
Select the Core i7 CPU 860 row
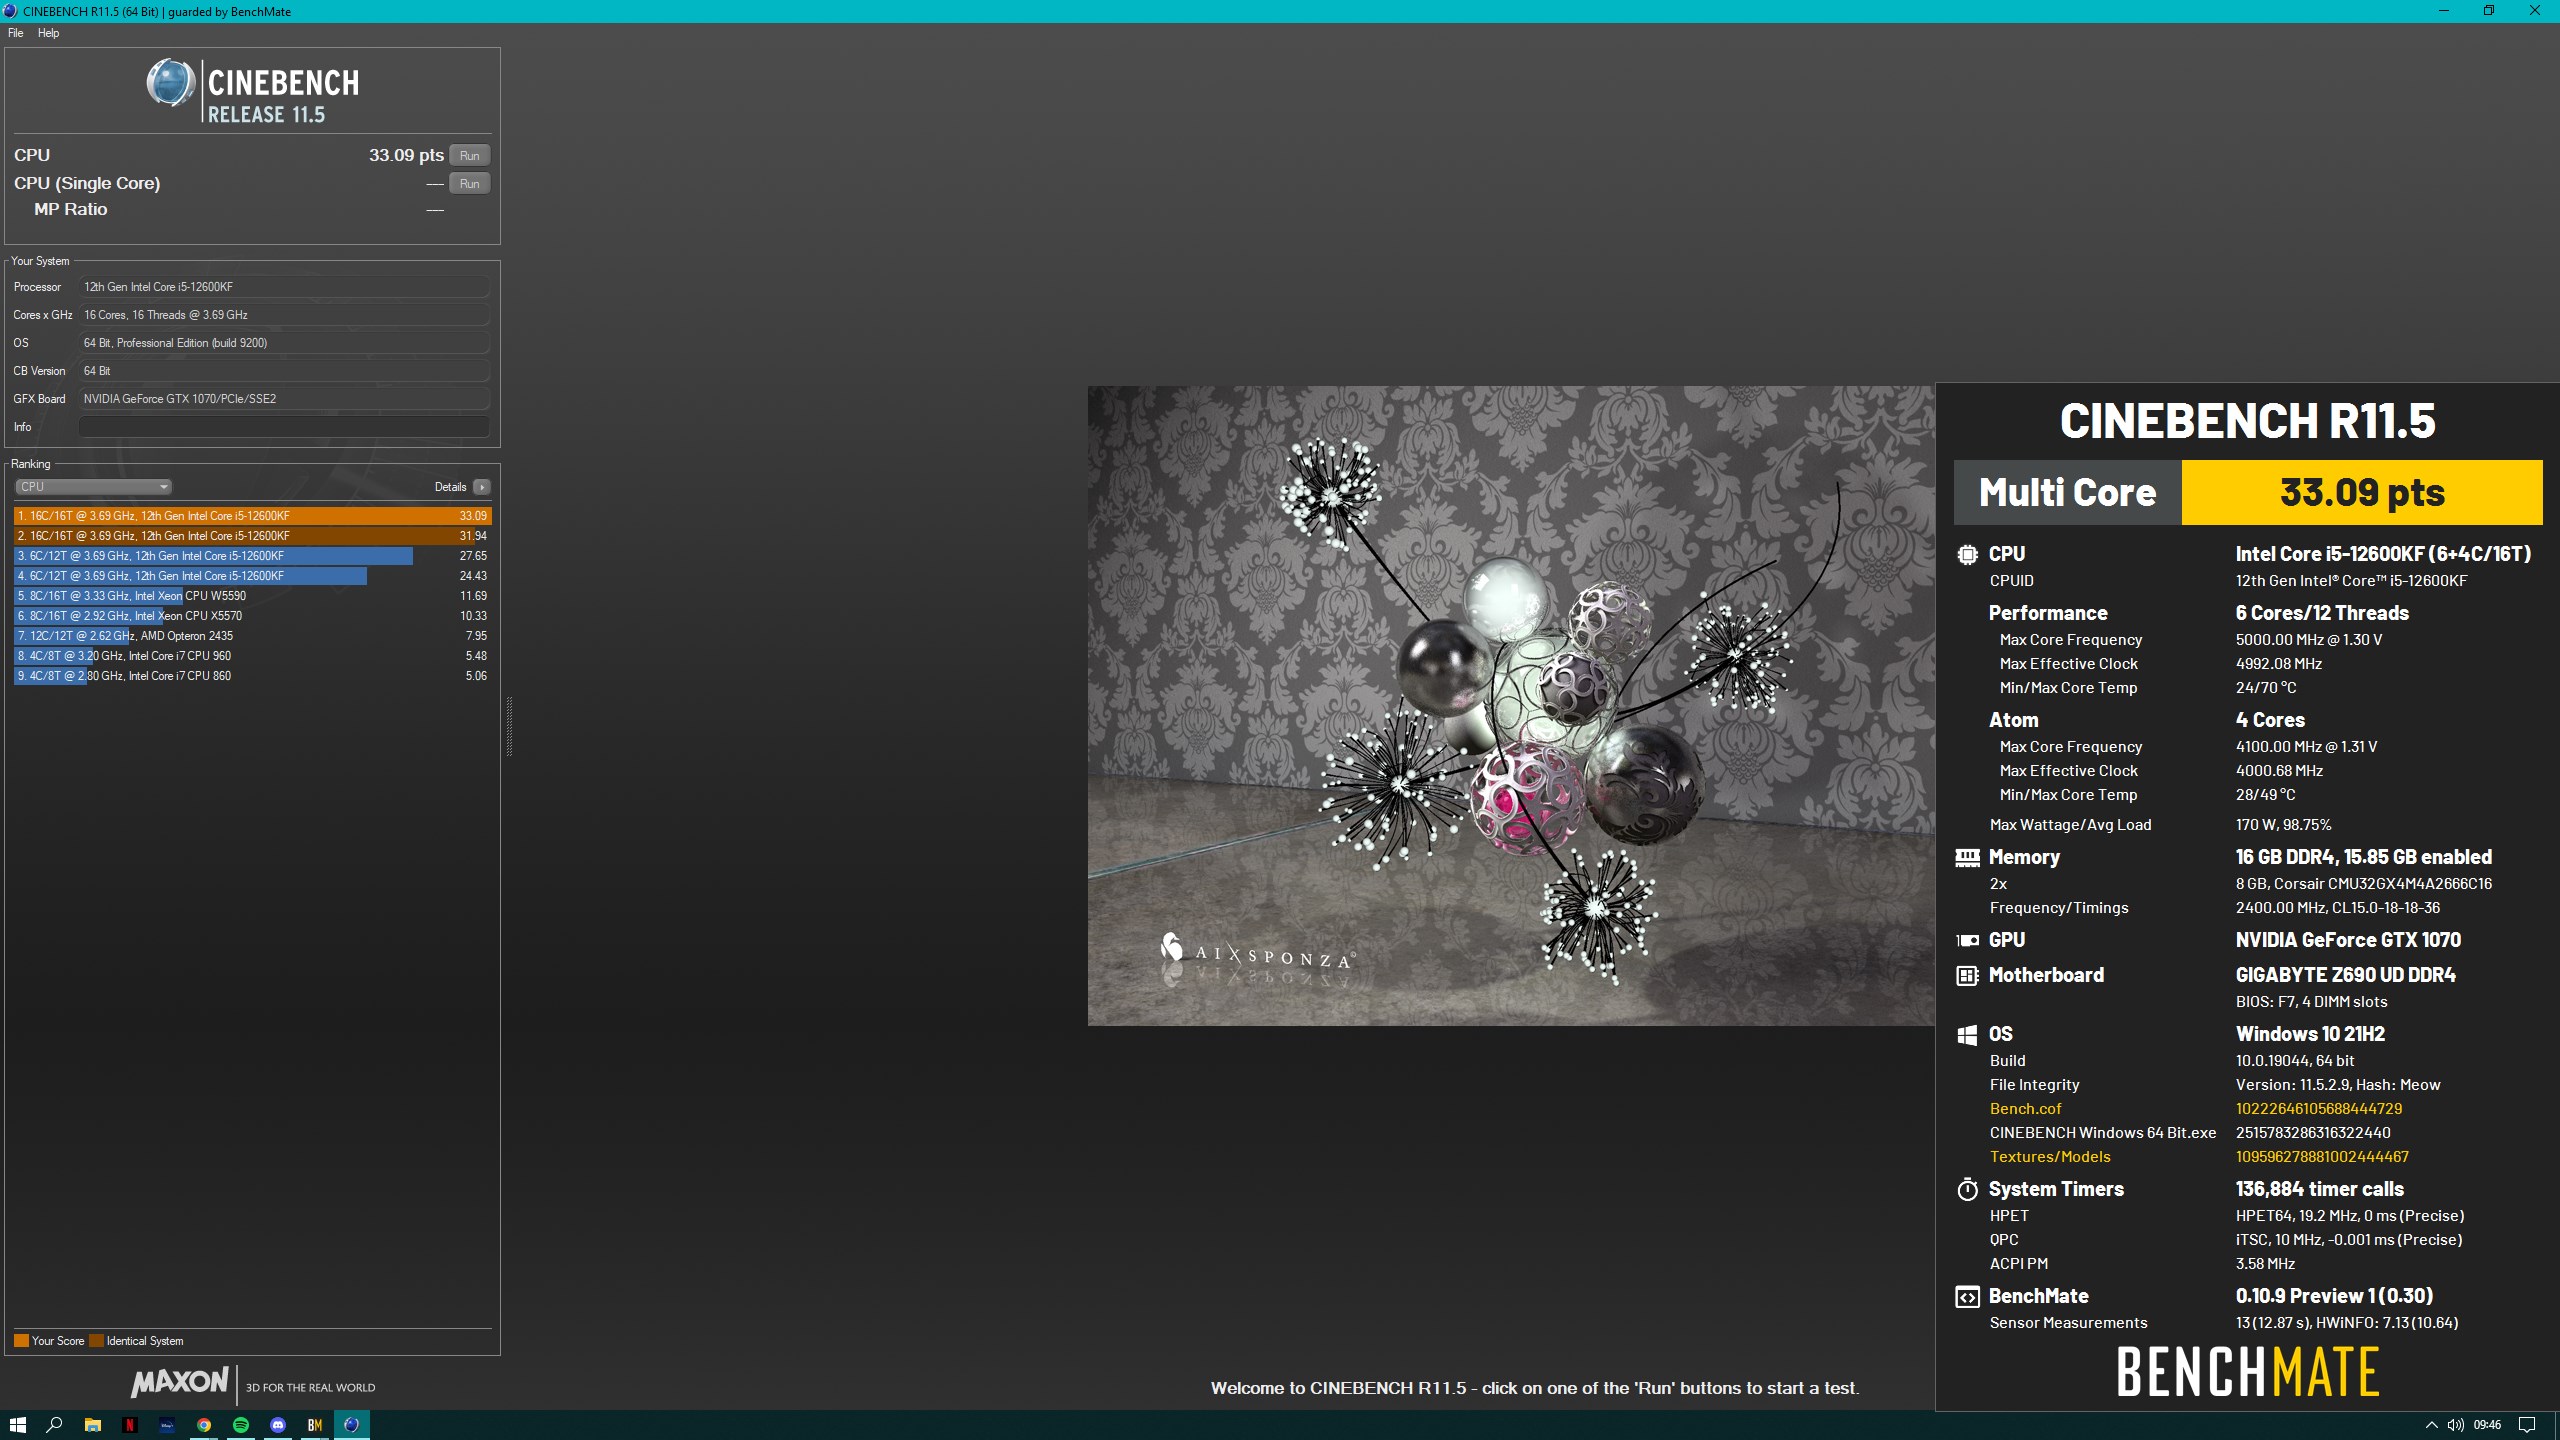pyautogui.click(x=253, y=676)
